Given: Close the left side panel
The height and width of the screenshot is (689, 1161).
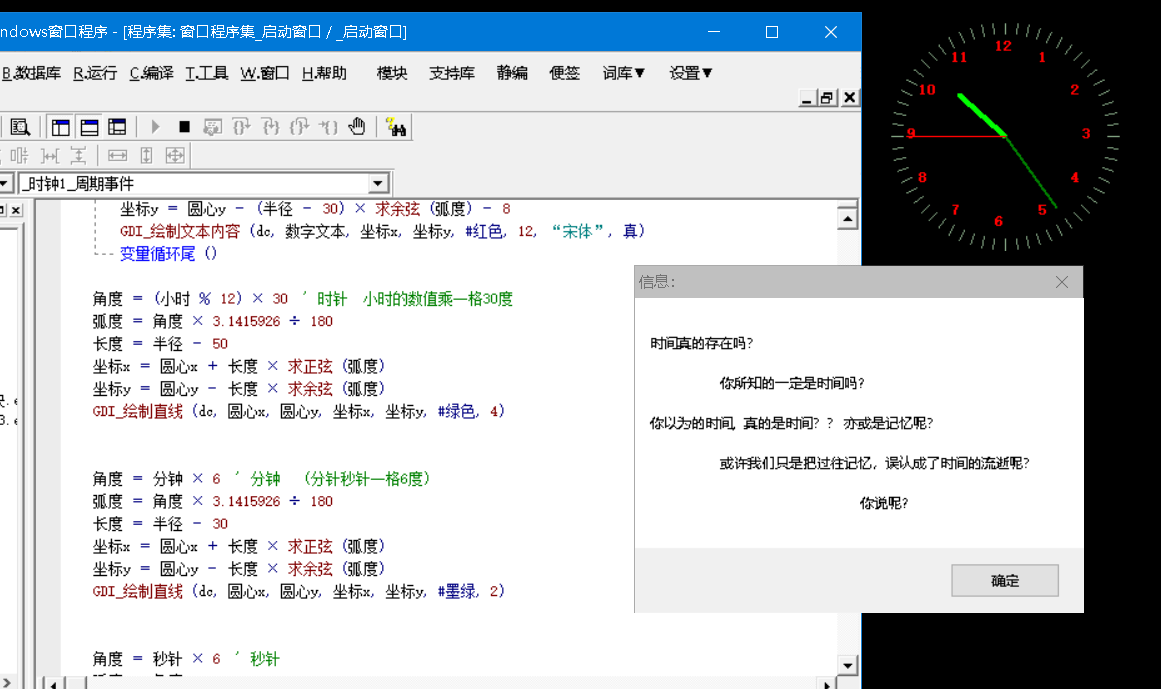Looking at the screenshot, I should [16, 210].
